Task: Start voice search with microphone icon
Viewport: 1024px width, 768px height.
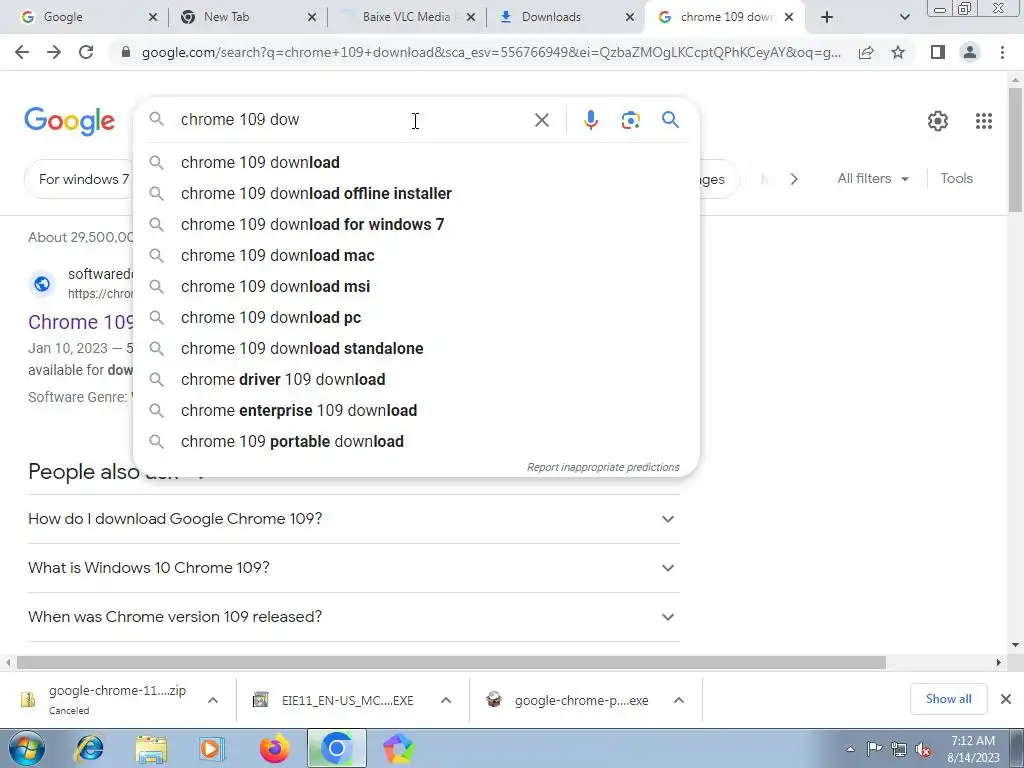Action: coord(590,120)
